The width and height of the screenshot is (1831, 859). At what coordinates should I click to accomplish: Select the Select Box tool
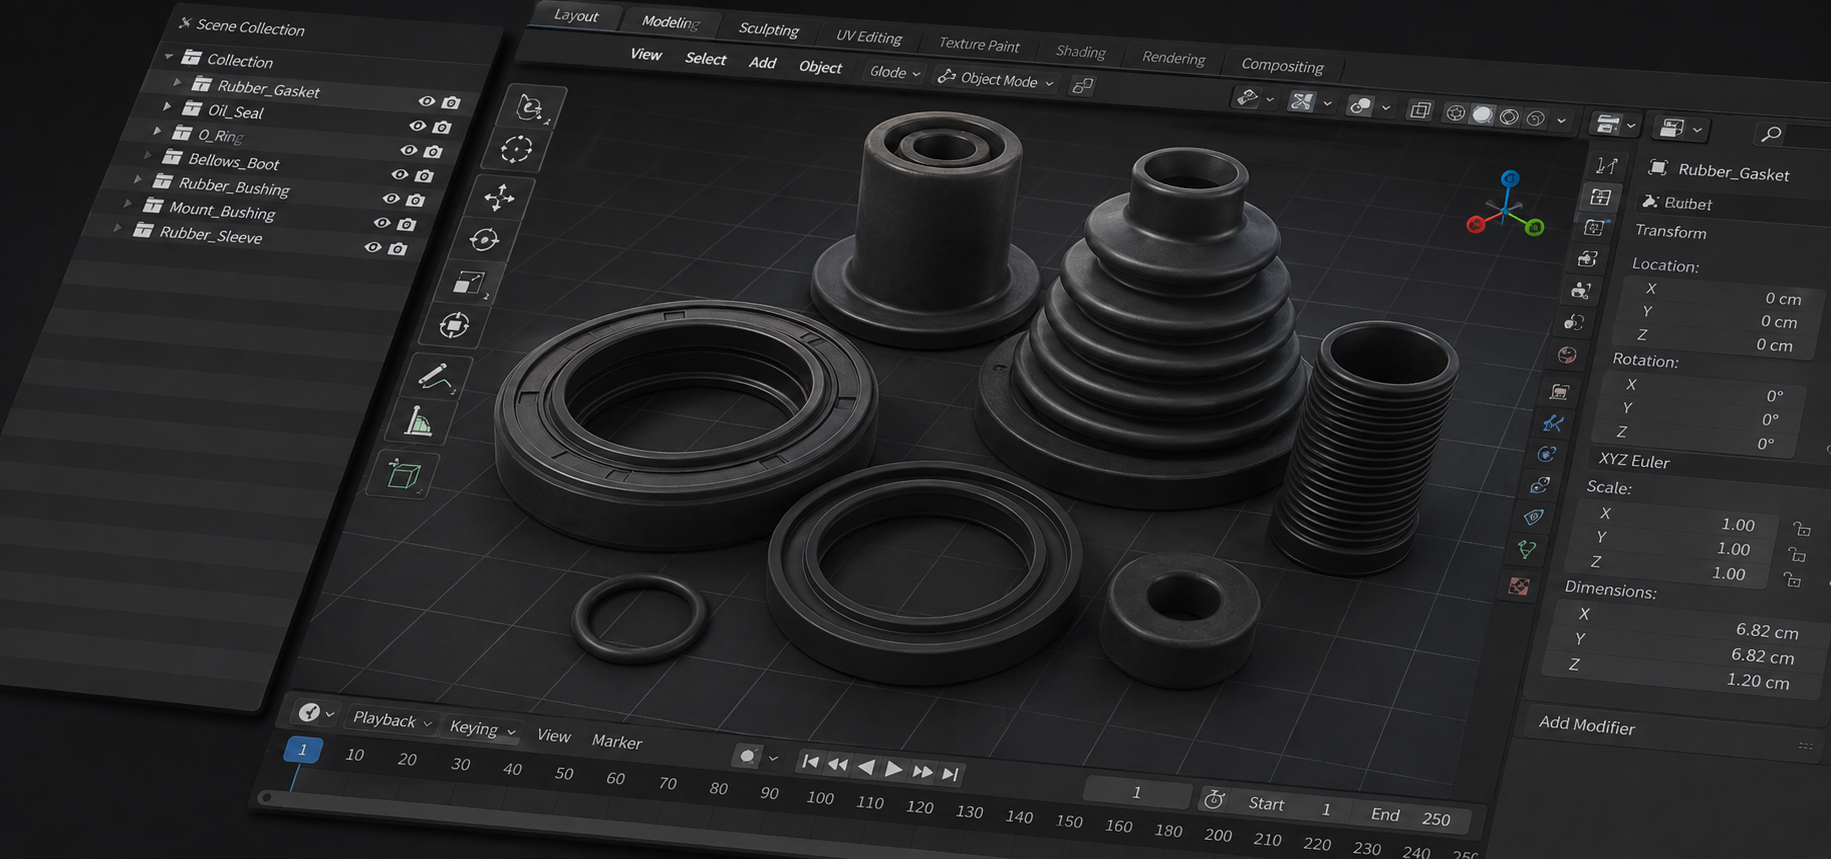[531, 107]
